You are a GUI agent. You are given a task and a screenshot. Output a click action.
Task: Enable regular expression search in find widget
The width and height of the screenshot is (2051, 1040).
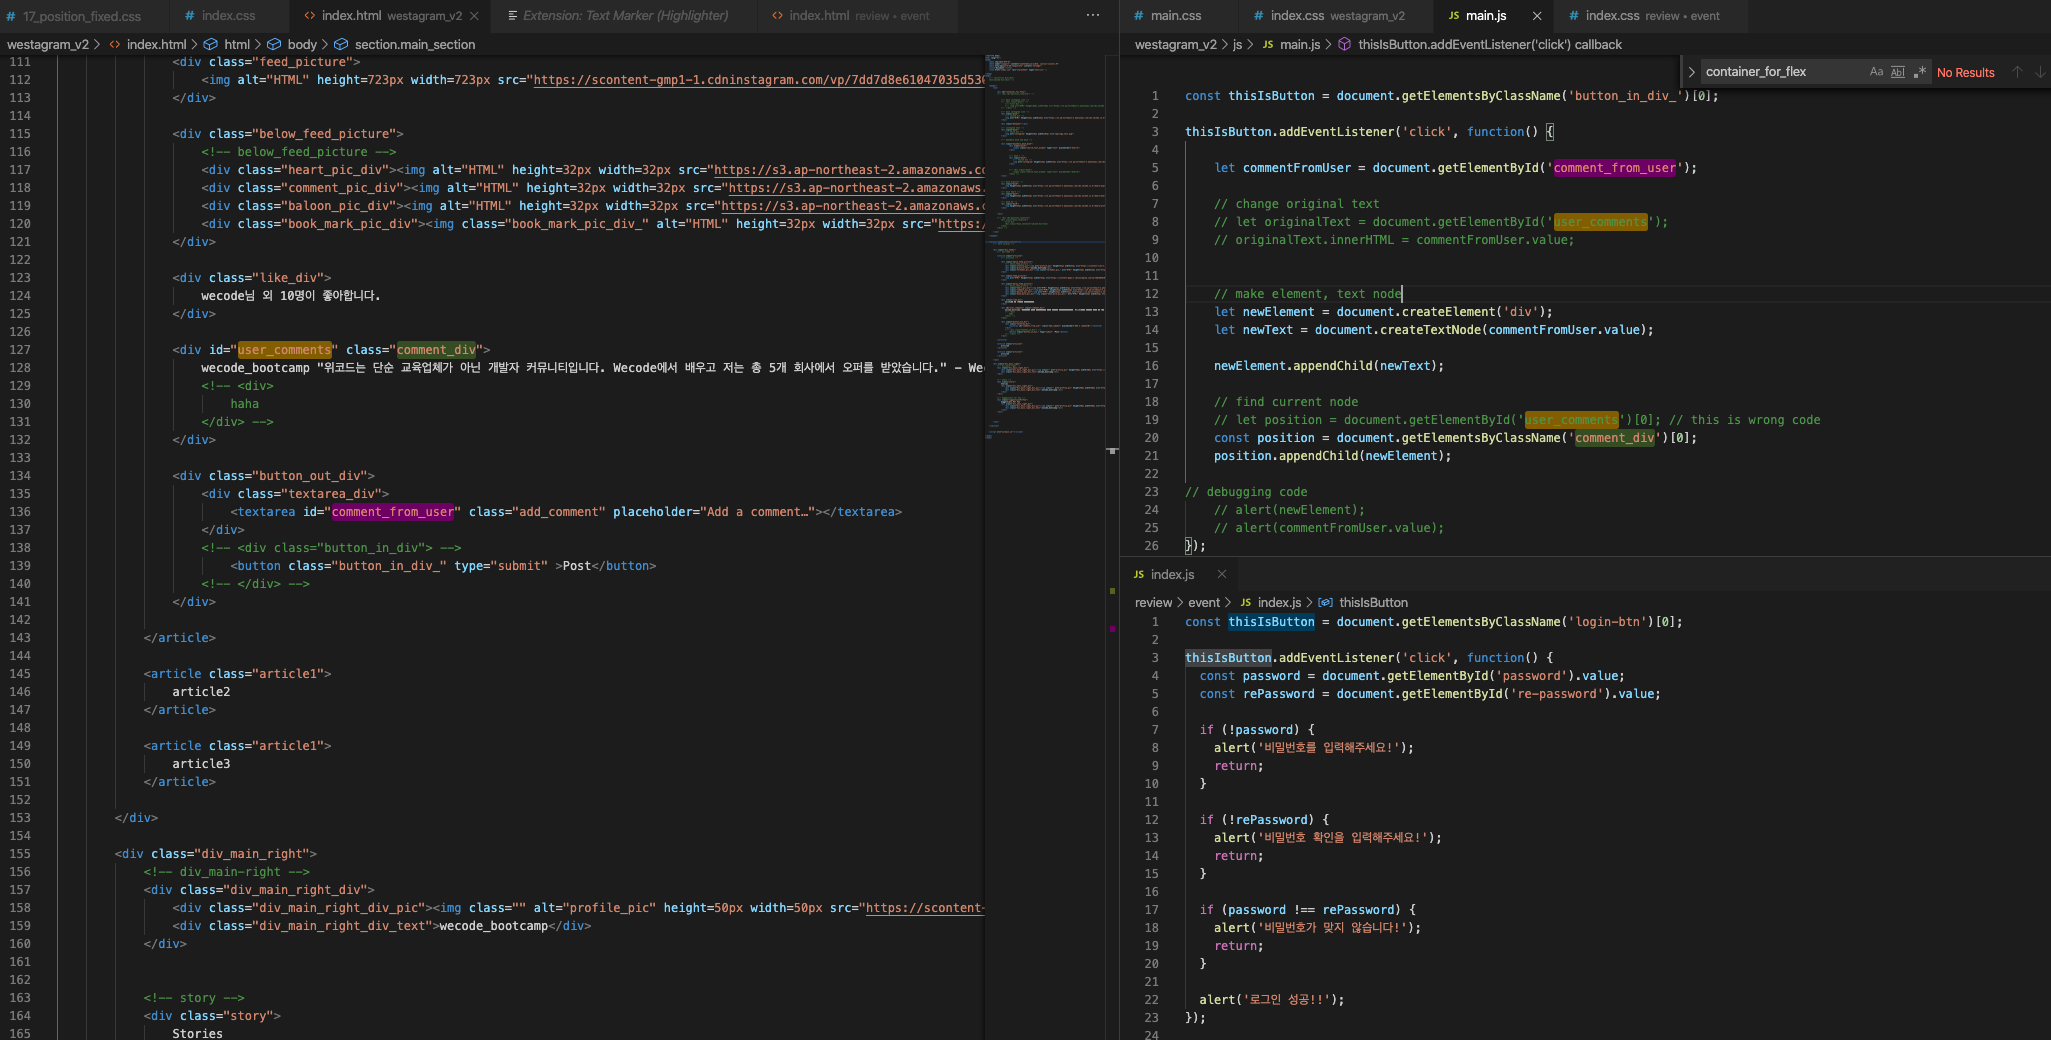click(x=1920, y=72)
